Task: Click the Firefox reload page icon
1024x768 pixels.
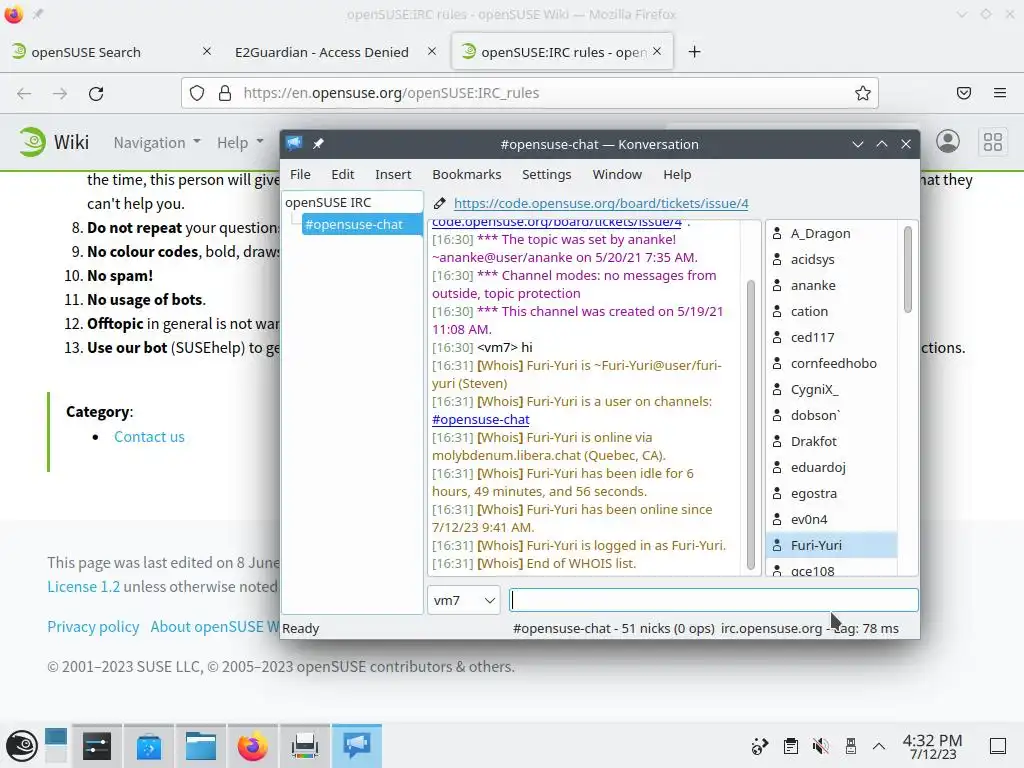Action: pos(96,93)
